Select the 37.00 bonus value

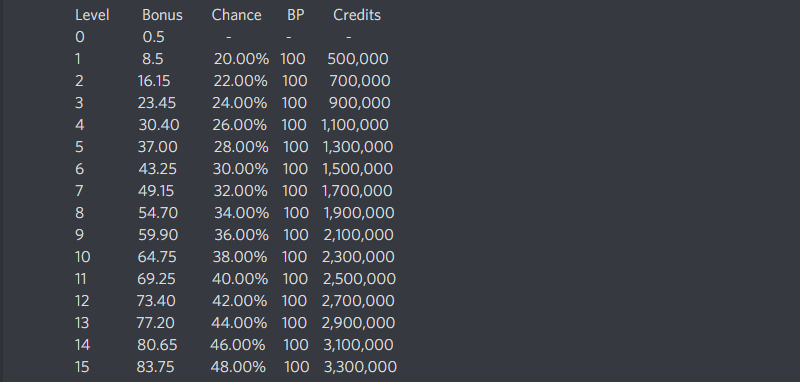pos(158,147)
